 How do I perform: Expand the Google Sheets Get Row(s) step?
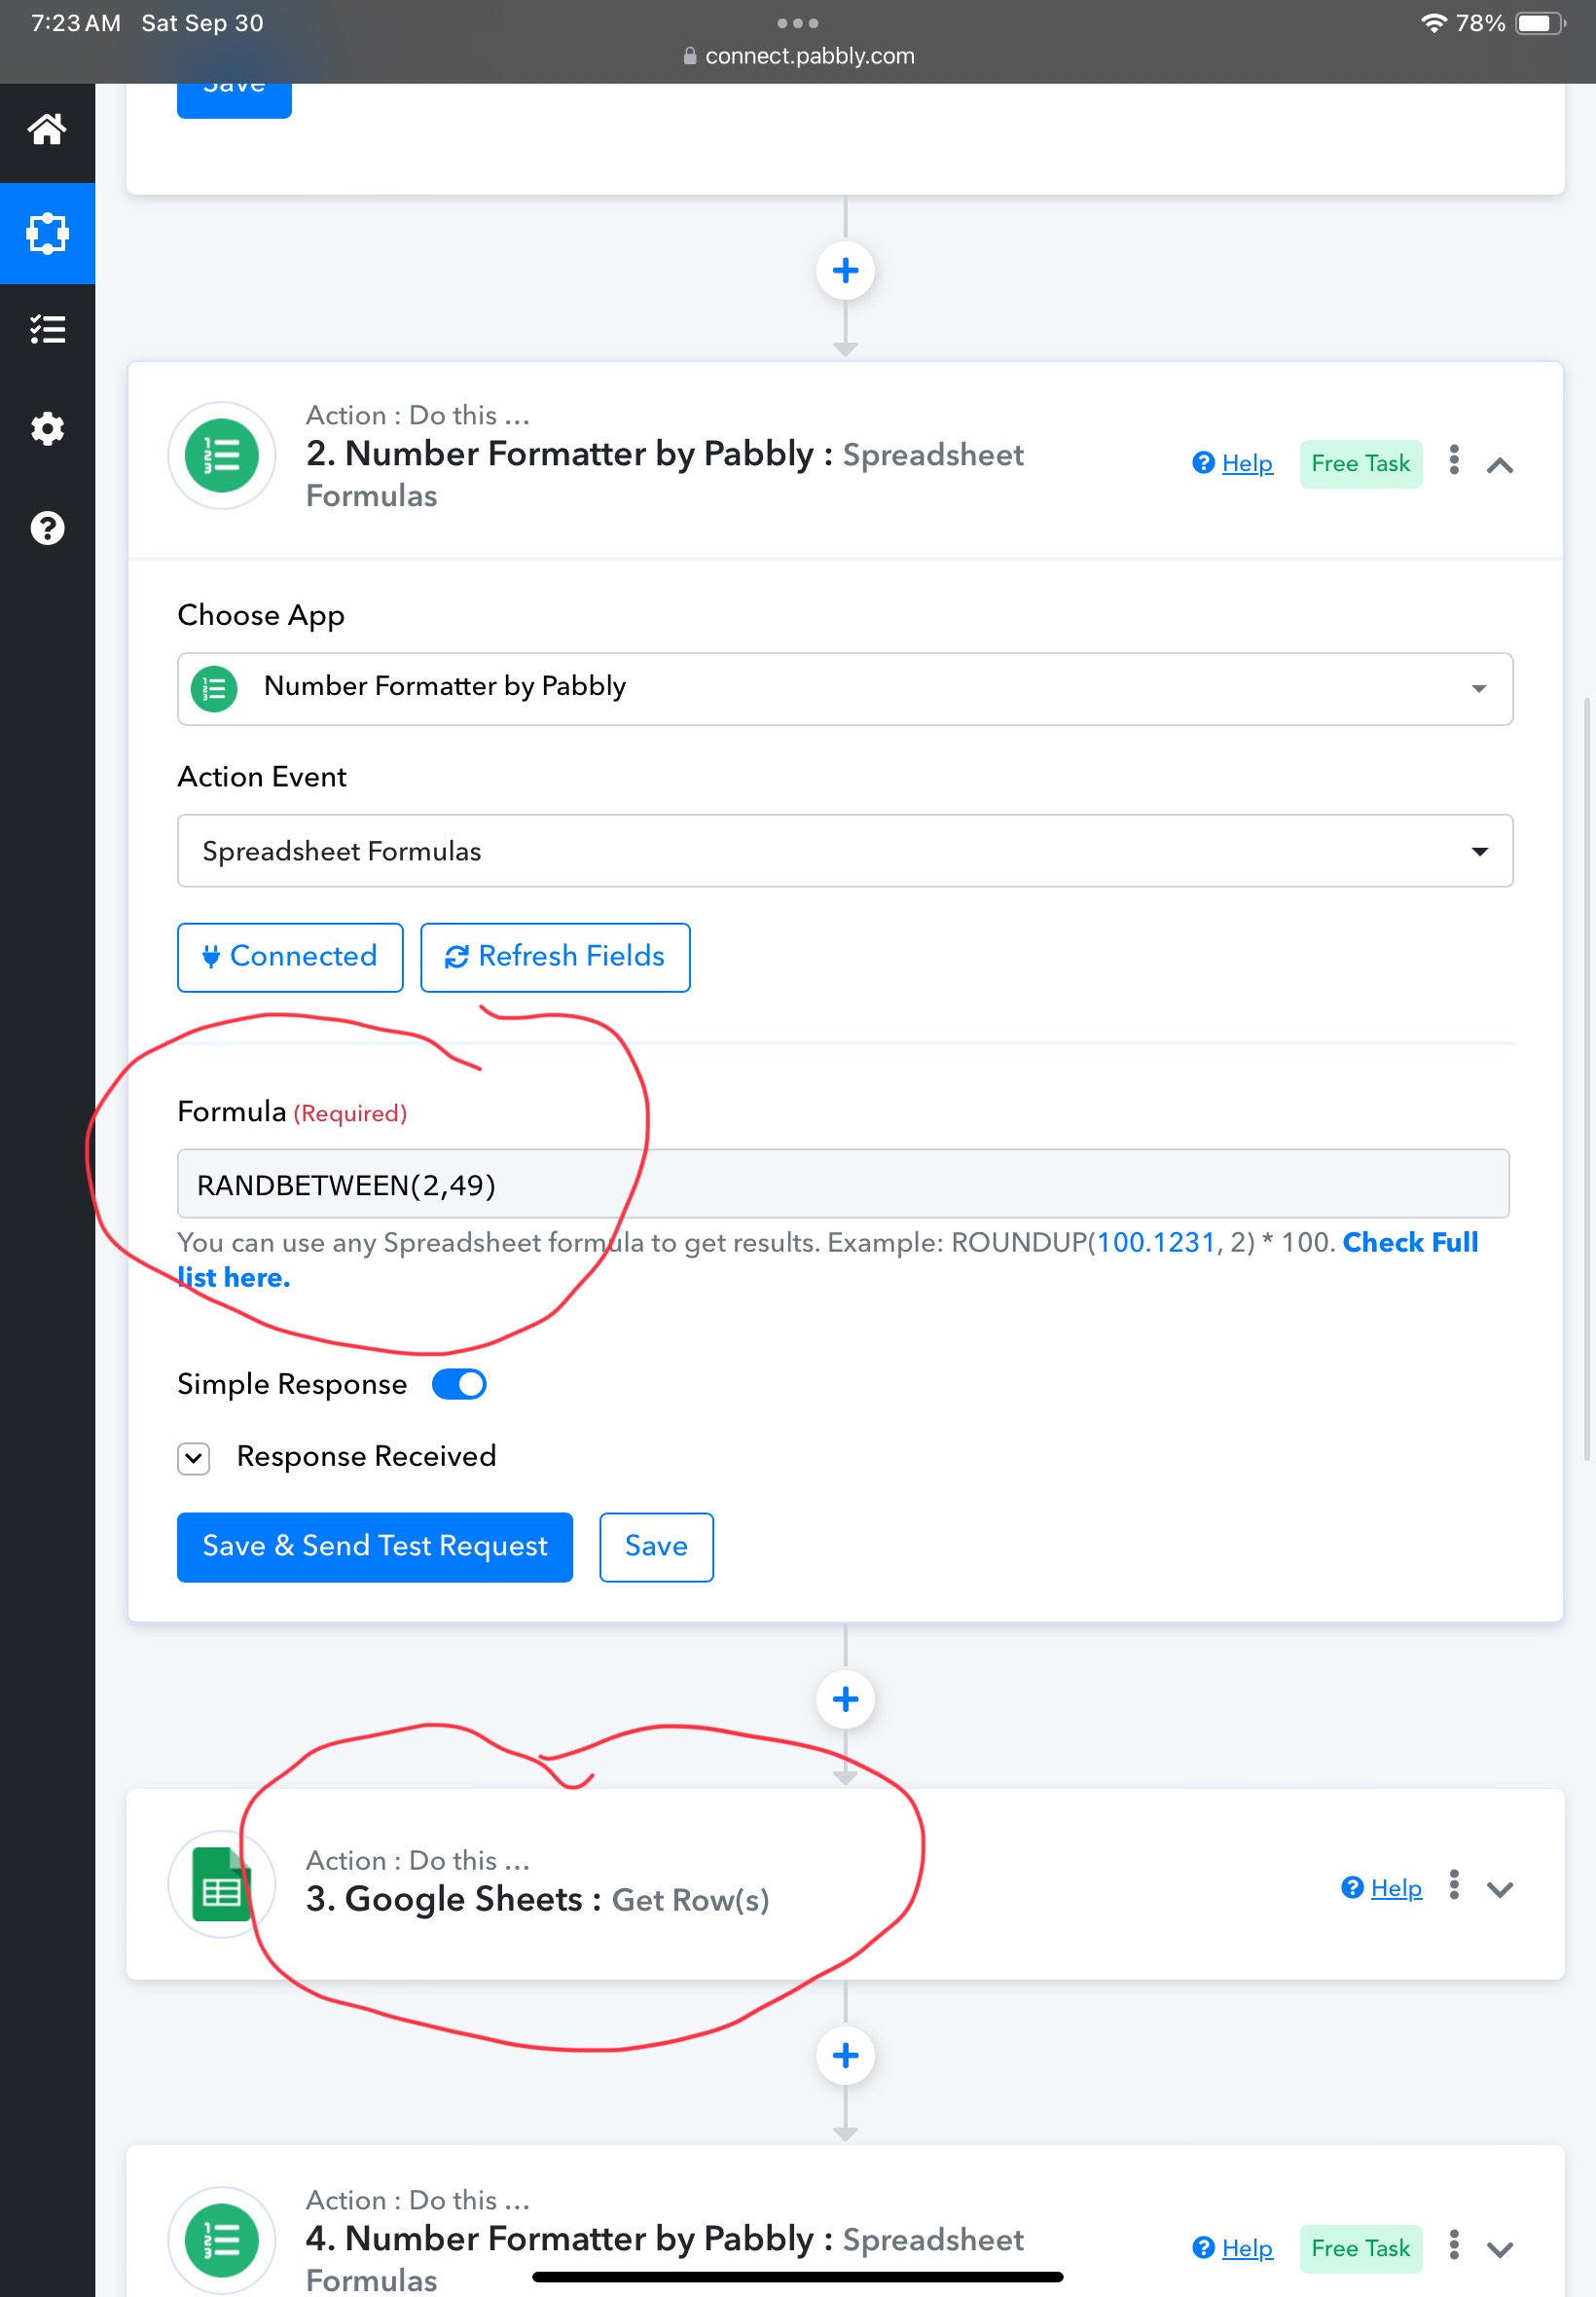click(x=1499, y=1889)
